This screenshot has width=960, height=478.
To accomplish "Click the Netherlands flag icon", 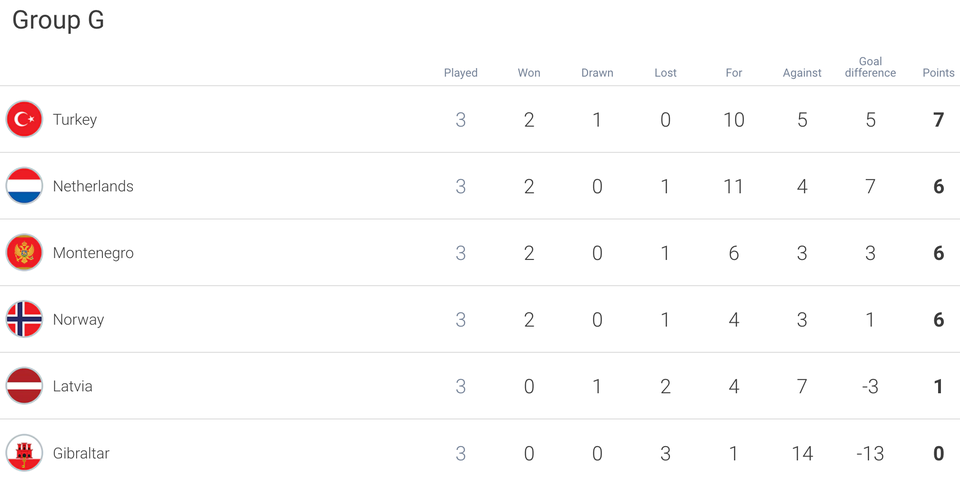I will tap(24, 186).
